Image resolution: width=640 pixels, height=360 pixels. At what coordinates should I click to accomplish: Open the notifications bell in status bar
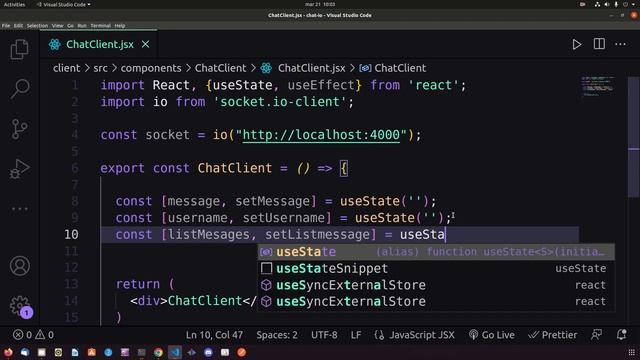[621, 335]
